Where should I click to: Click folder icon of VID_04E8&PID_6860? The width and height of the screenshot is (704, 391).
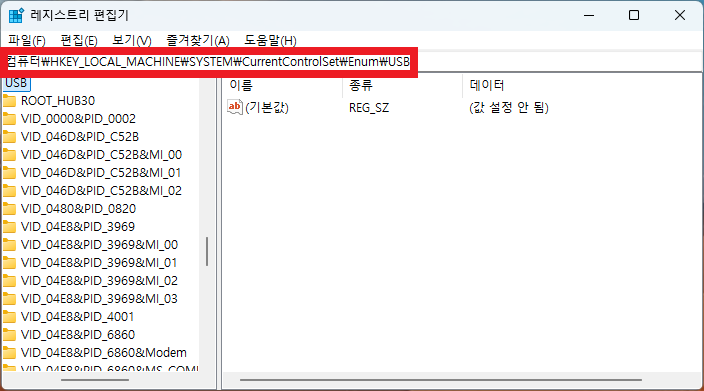pyautogui.click(x=9, y=334)
